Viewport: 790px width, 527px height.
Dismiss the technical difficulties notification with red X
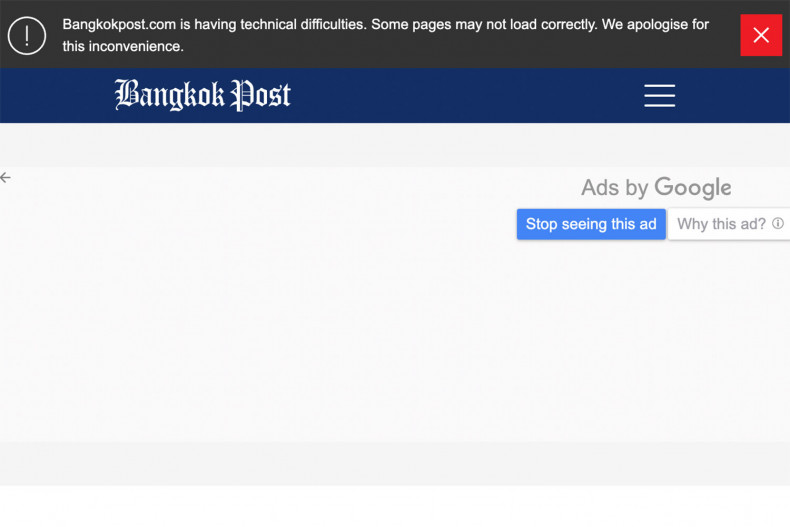coord(760,35)
